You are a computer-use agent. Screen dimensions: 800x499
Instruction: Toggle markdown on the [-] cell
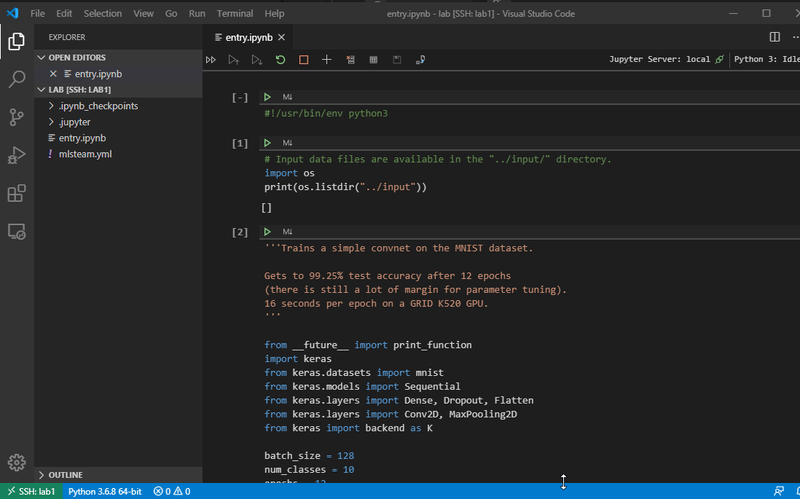click(287, 97)
